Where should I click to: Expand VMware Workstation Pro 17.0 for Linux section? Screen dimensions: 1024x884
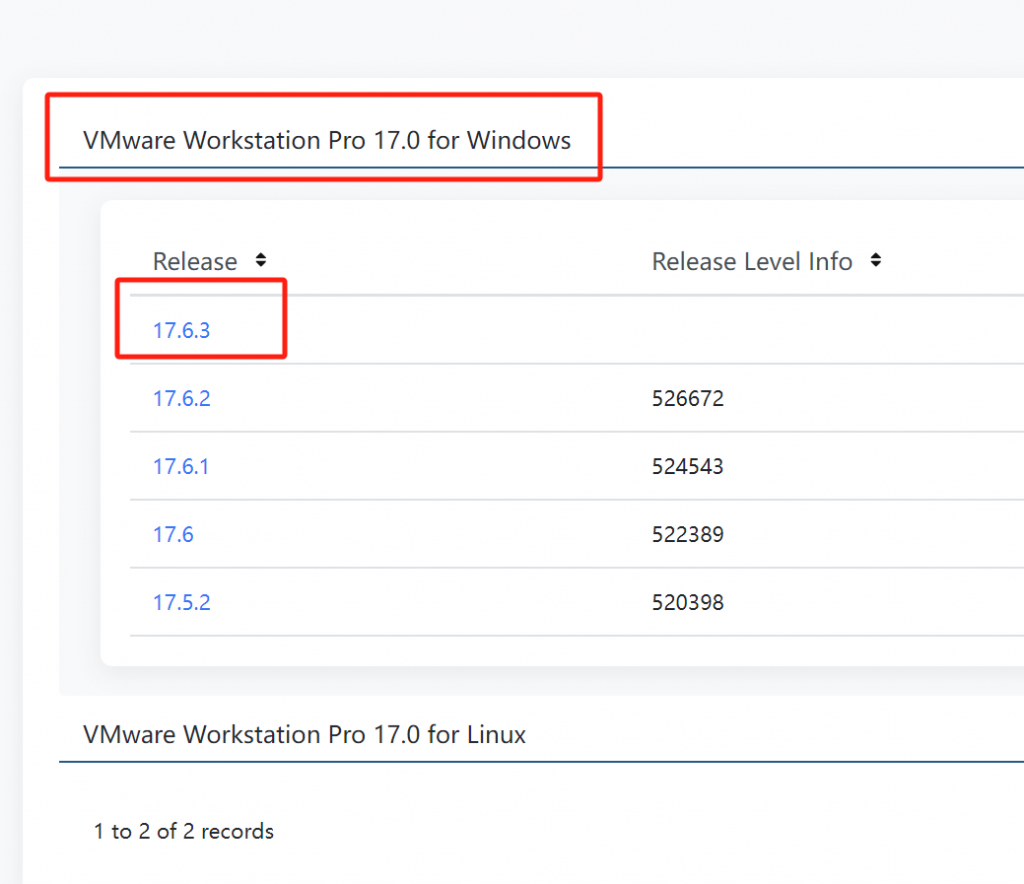click(304, 734)
